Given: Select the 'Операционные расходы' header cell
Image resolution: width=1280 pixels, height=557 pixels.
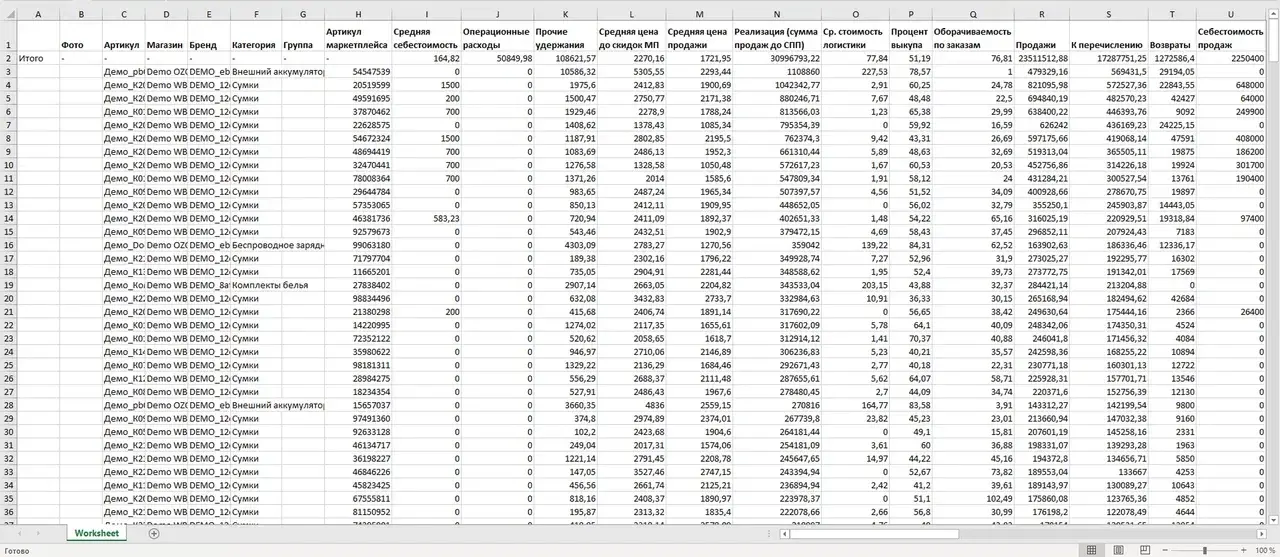Looking at the screenshot, I should 497,36.
